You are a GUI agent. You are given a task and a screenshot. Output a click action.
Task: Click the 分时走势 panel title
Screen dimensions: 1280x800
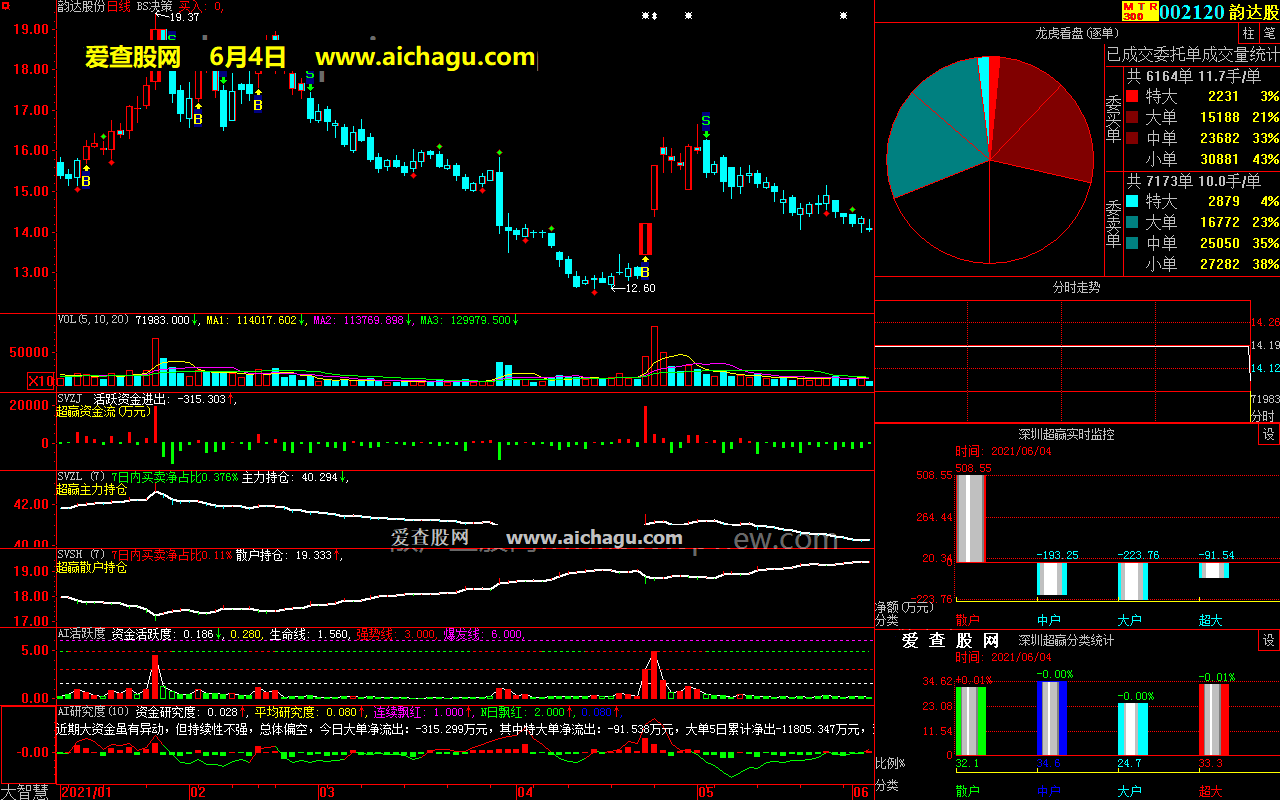[1076, 287]
